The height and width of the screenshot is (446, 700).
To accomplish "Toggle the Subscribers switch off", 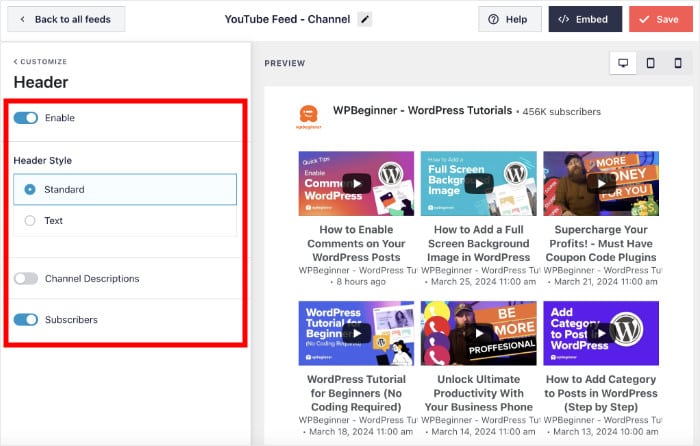I will pyautogui.click(x=26, y=320).
